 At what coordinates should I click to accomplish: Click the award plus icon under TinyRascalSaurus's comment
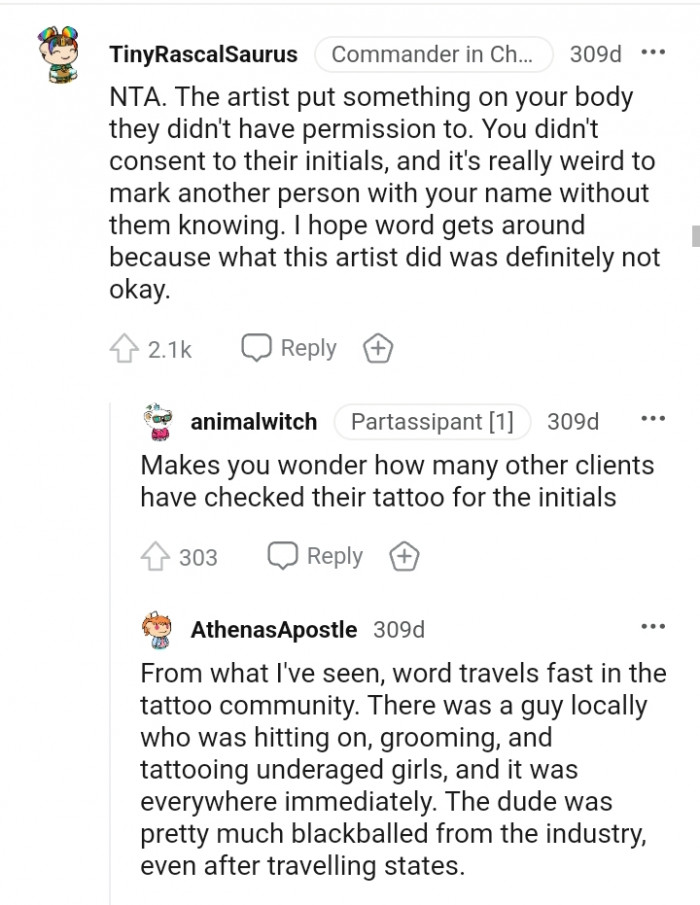tap(377, 348)
